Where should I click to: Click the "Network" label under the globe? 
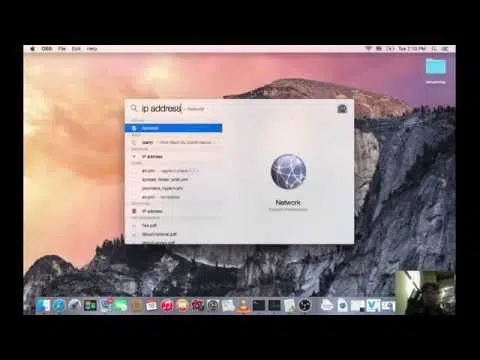288,202
